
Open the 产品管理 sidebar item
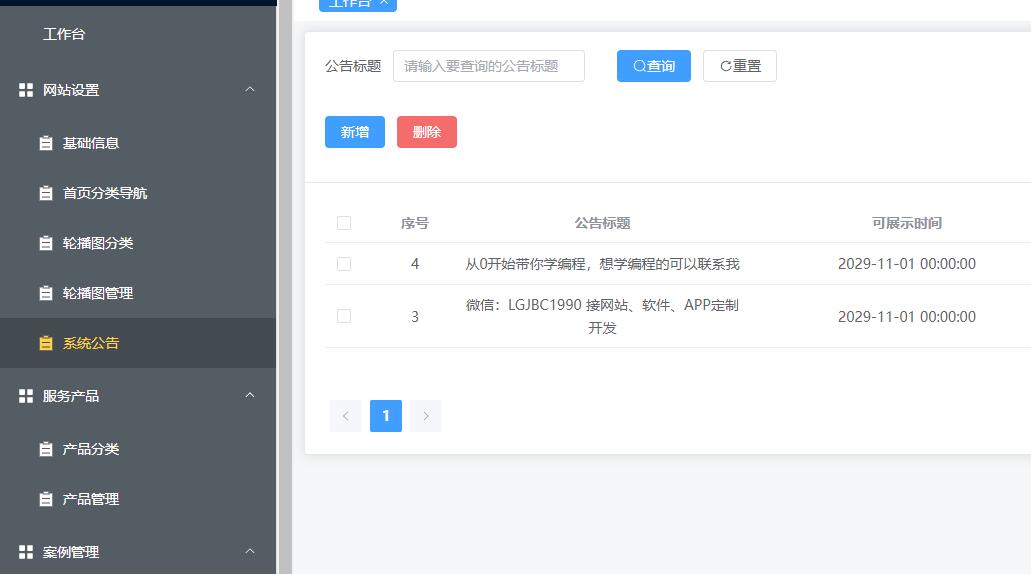click(90, 499)
